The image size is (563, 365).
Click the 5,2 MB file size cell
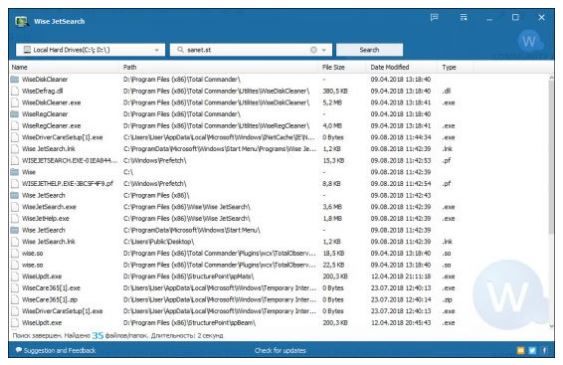click(332, 103)
